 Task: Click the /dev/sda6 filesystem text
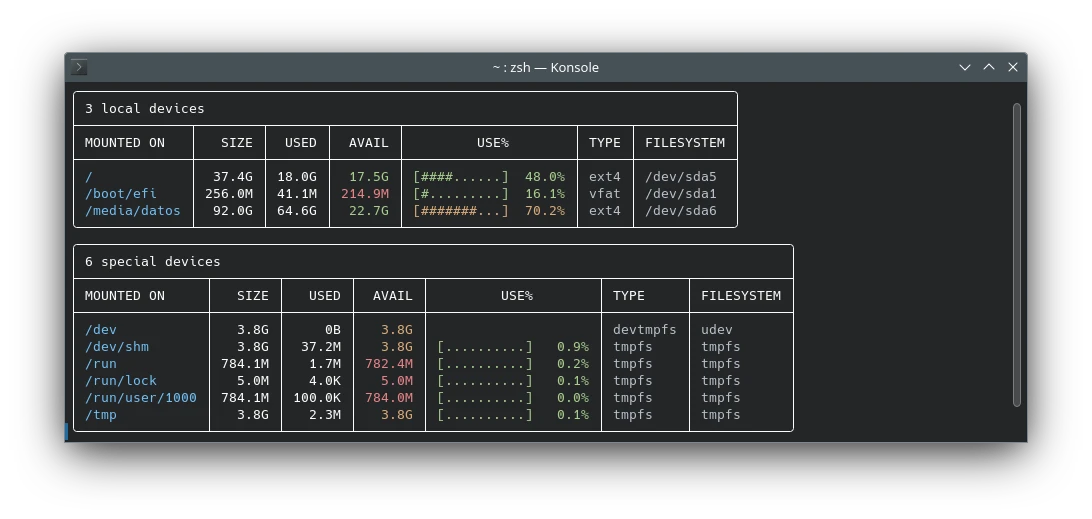[x=681, y=211]
